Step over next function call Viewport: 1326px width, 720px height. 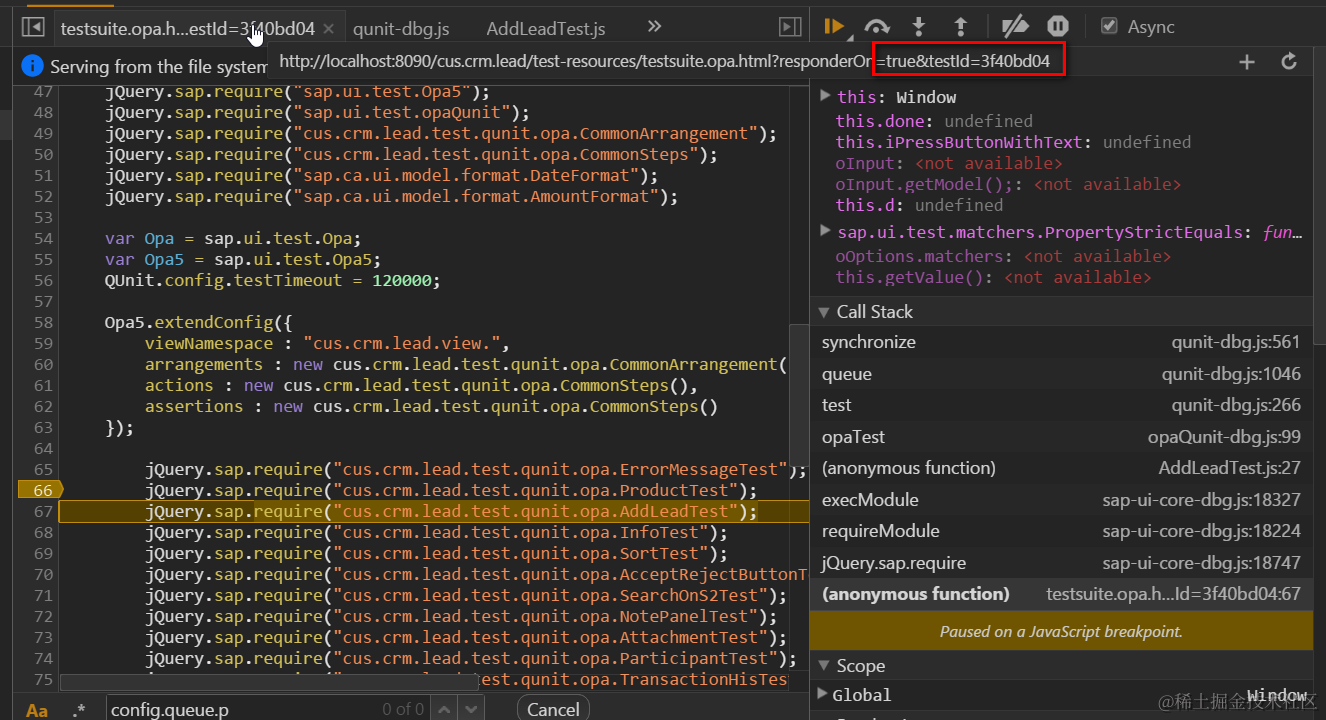[877, 27]
